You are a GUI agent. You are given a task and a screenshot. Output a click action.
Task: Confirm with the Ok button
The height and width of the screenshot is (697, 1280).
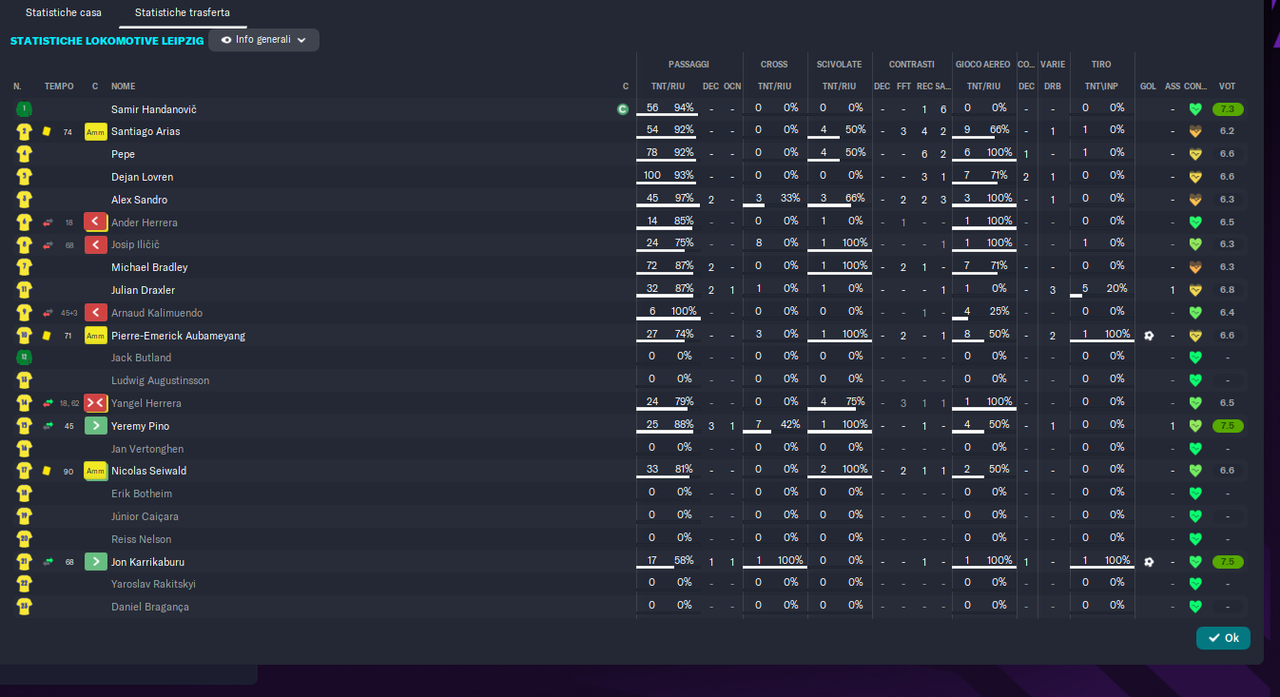point(1223,638)
